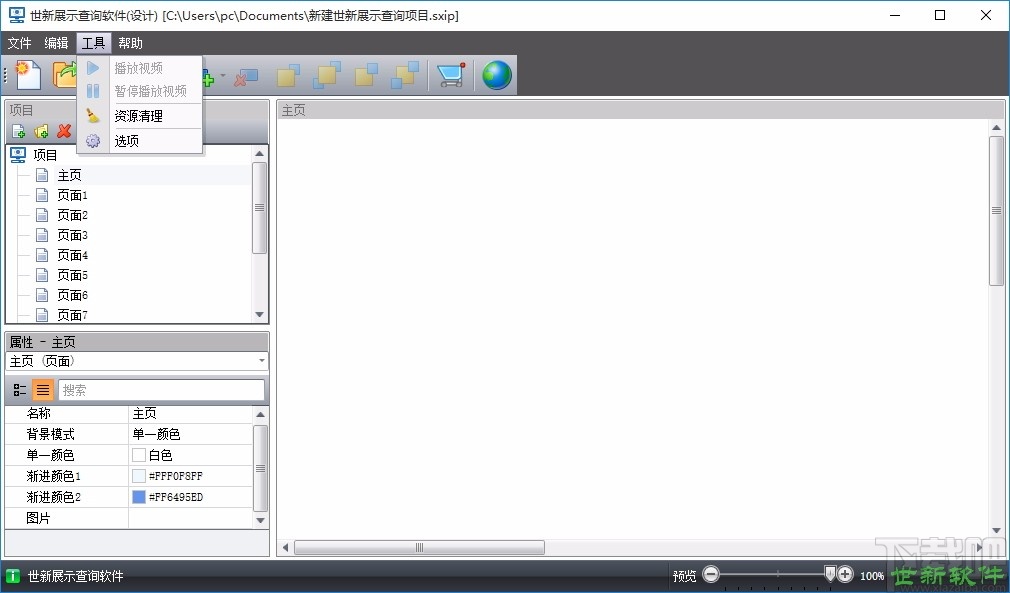Select 页面4 in the project tree

(72, 255)
